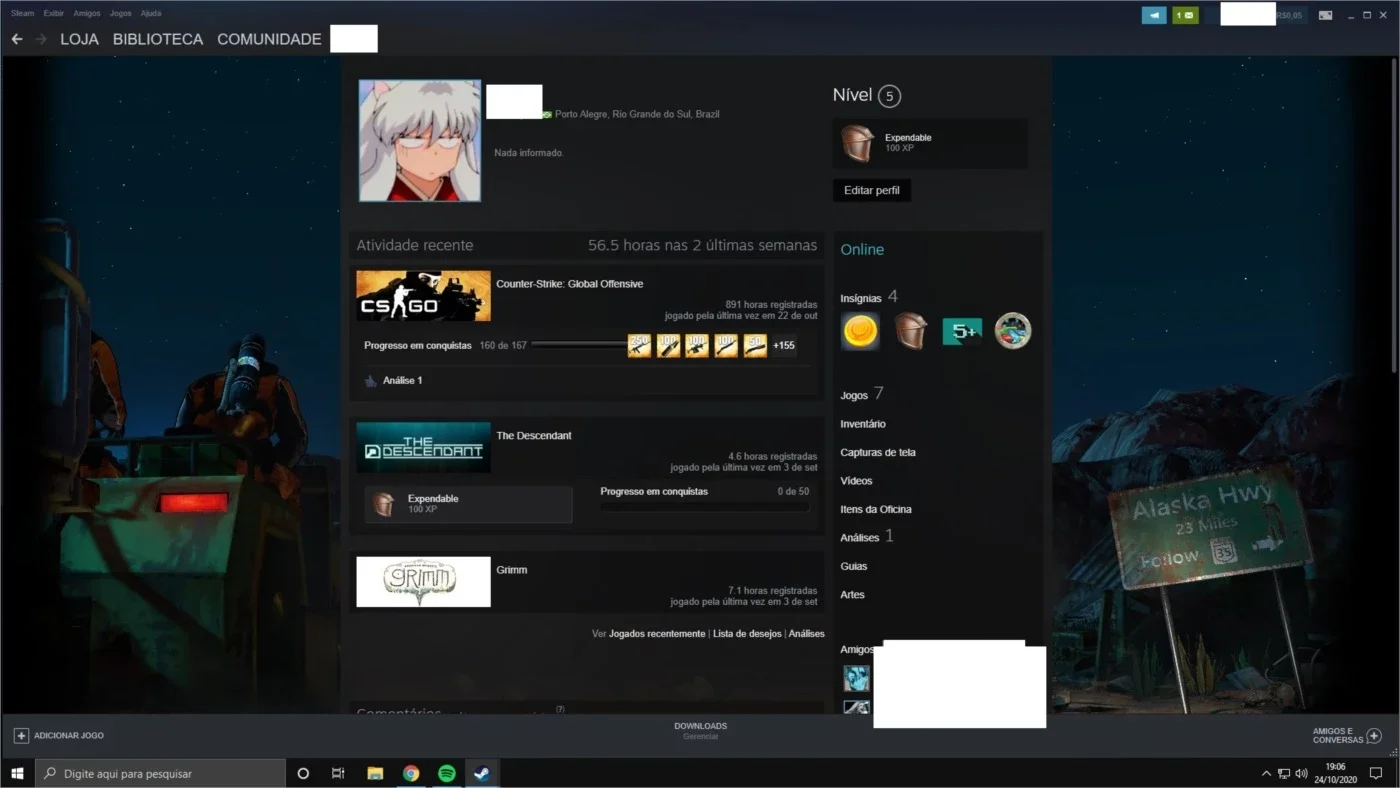The height and width of the screenshot is (788, 1400).
Task: Click the thumbs-up icon beside Análise 1
Action: [x=371, y=381]
